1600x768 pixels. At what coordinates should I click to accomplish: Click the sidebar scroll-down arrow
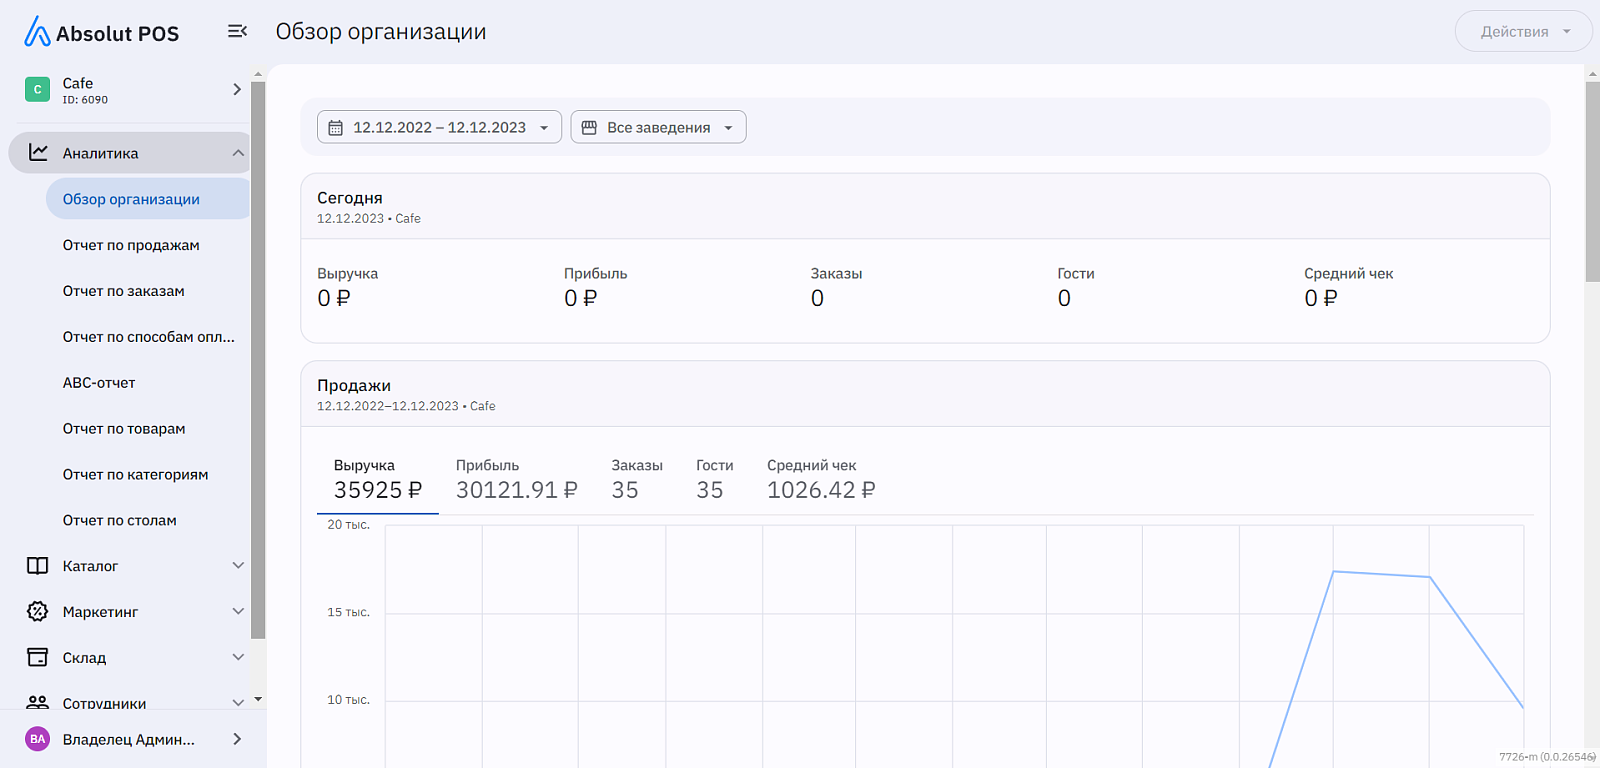[x=258, y=699]
